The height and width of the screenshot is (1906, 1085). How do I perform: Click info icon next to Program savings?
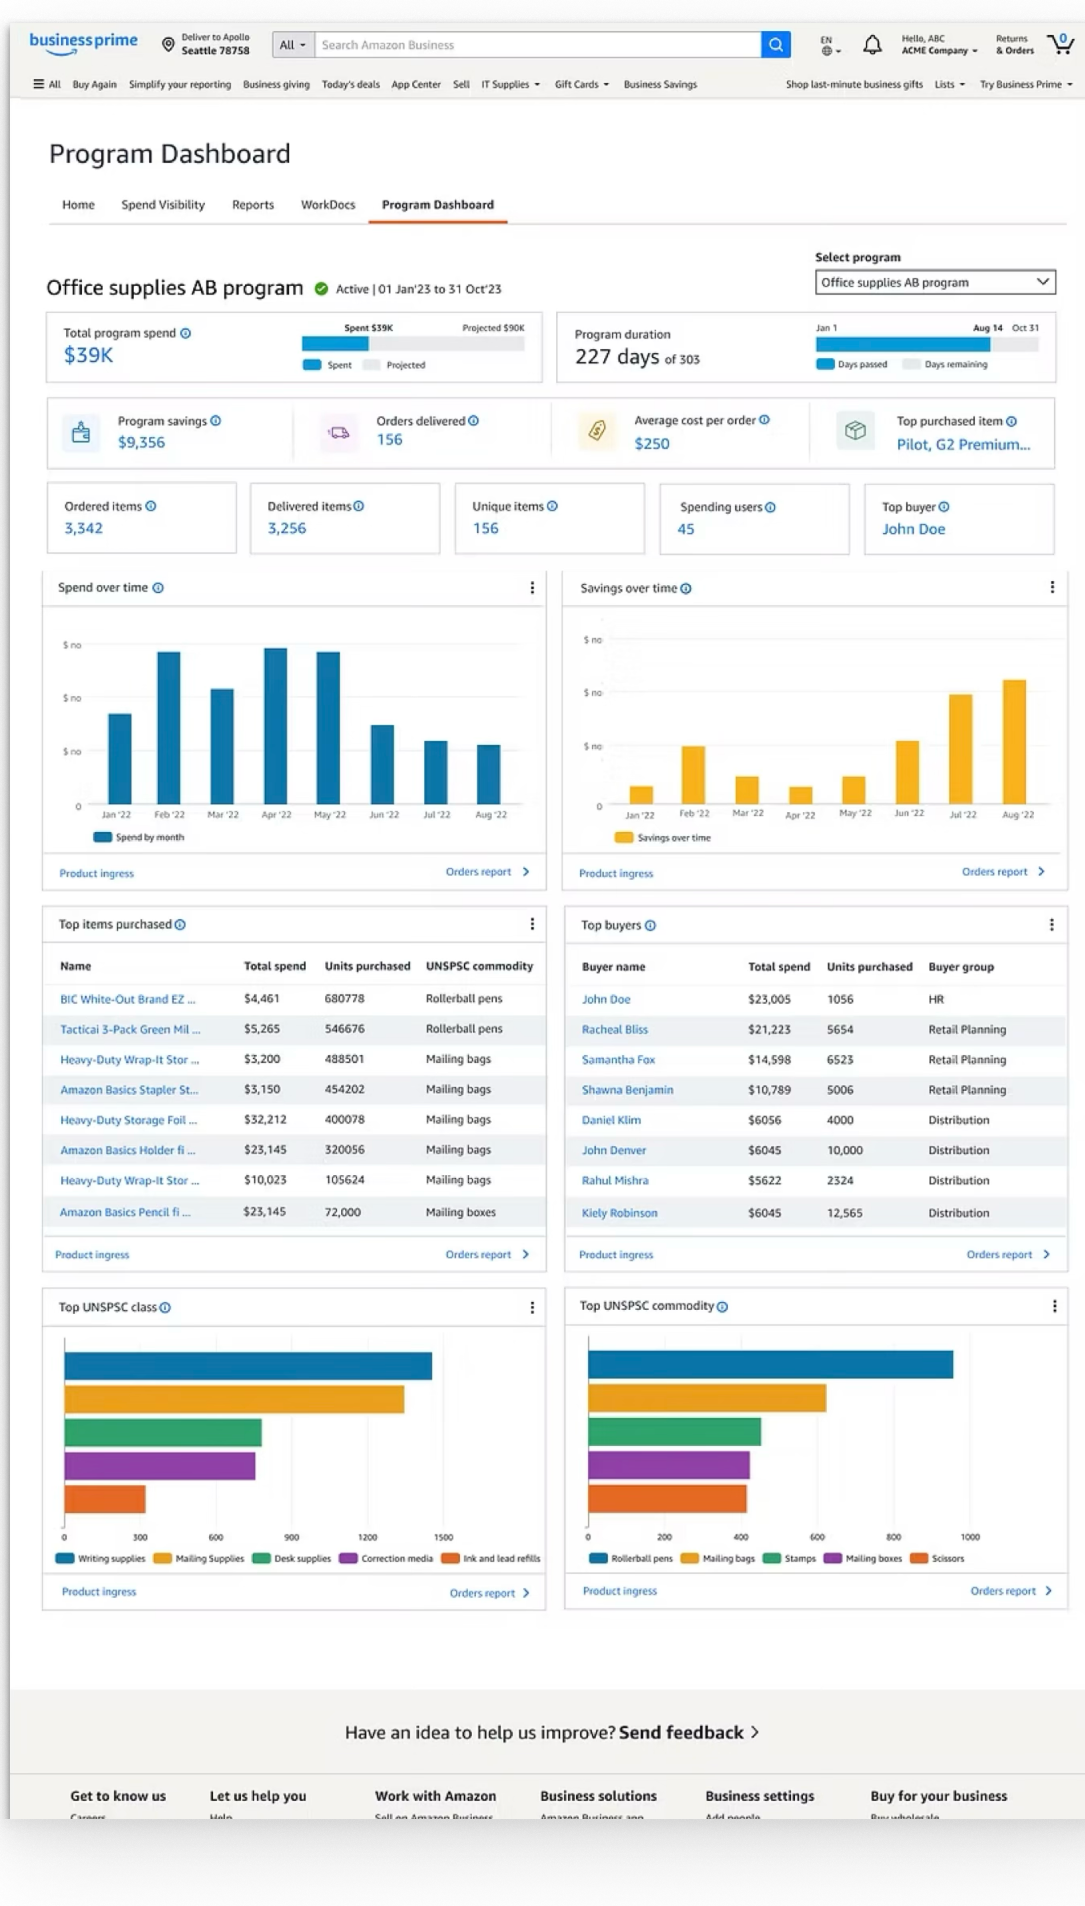216,421
